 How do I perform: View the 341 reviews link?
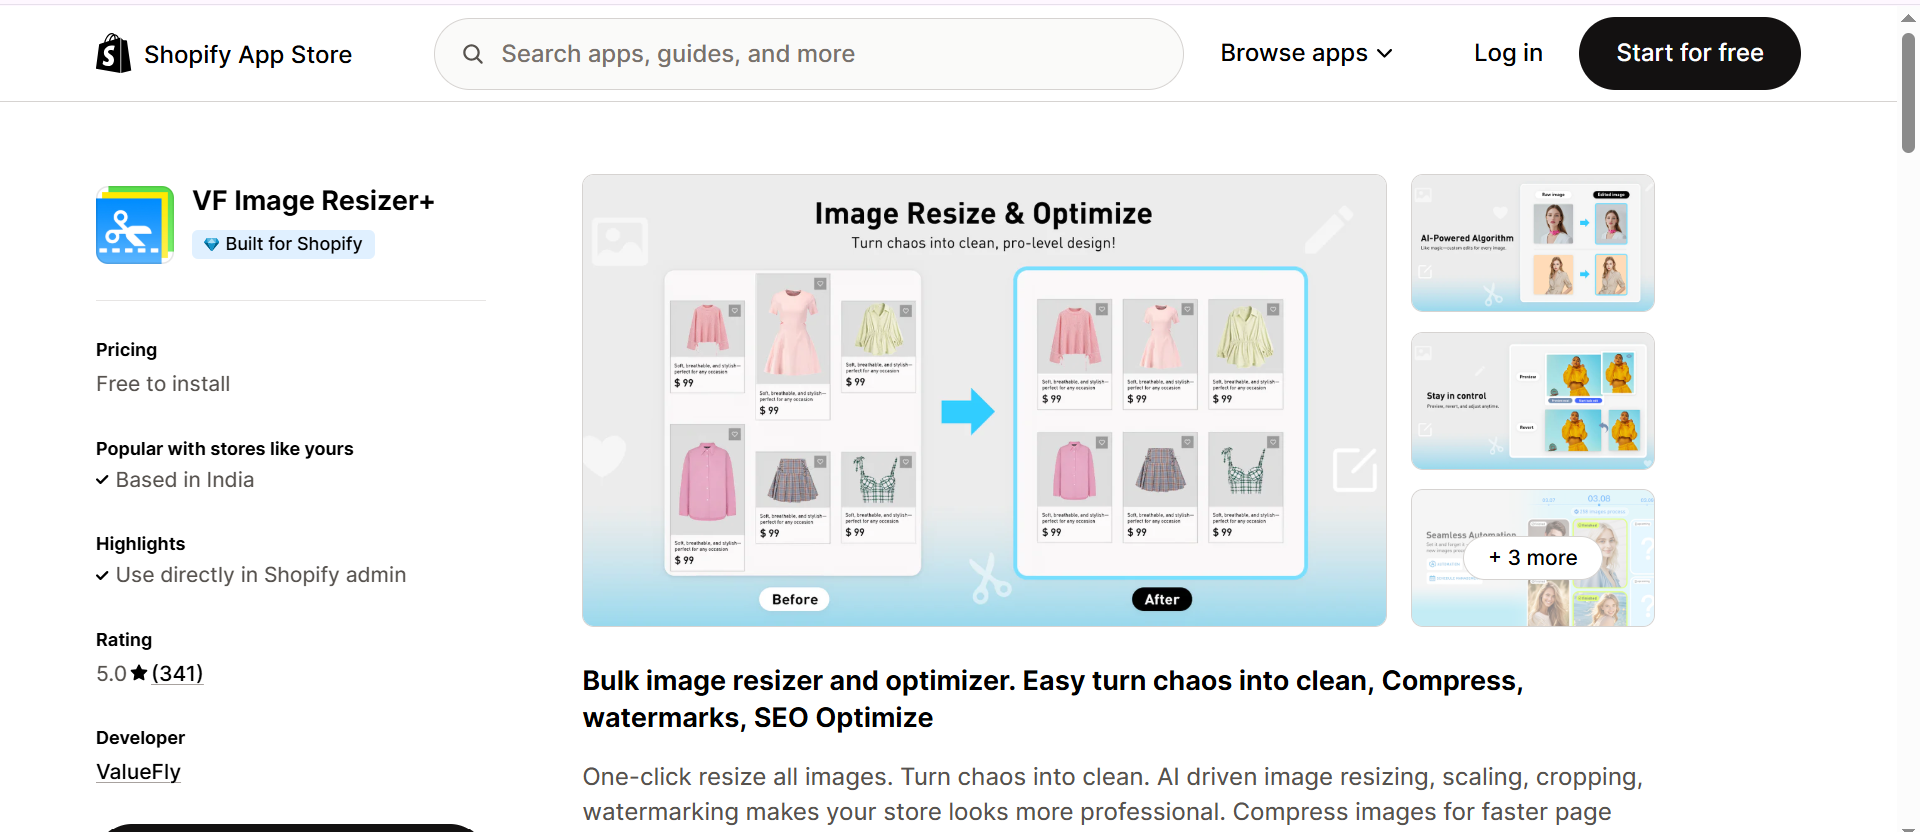[x=177, y=673]
